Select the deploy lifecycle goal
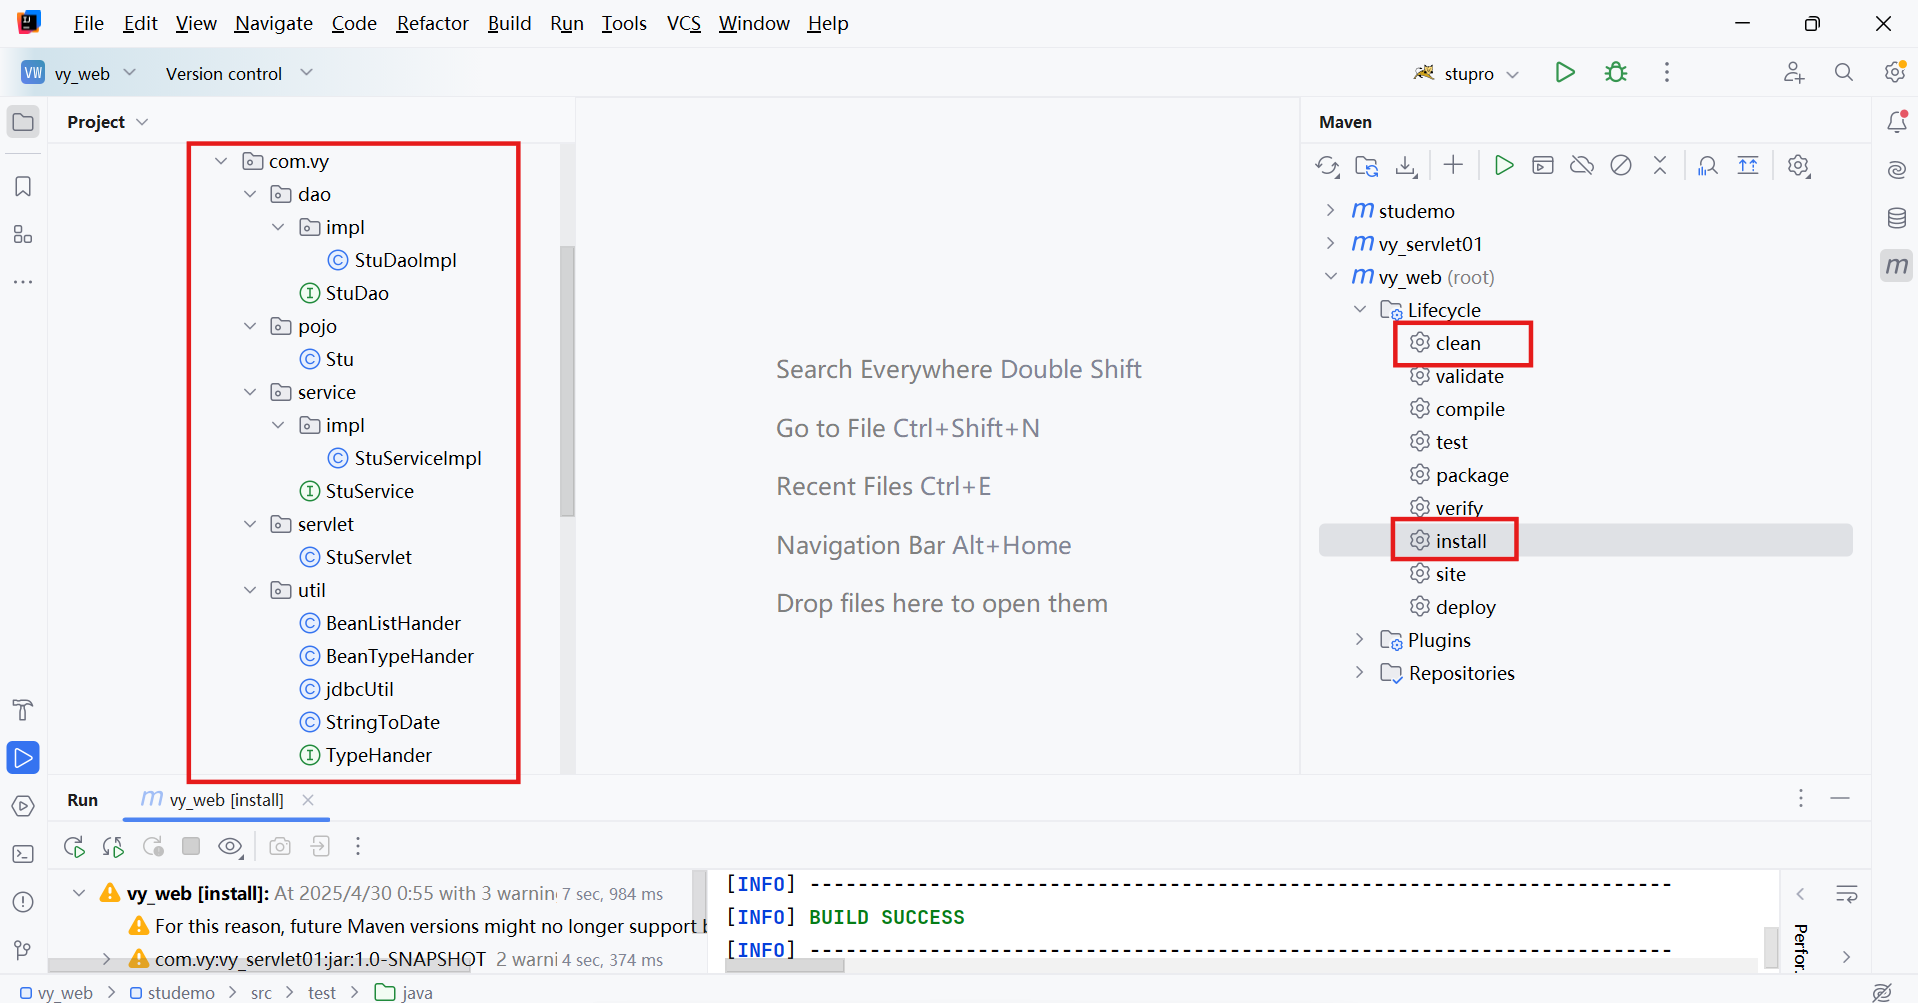Image resolution: width=1918 pixels, height=1003 pixels. click(x=1465, y=607)
